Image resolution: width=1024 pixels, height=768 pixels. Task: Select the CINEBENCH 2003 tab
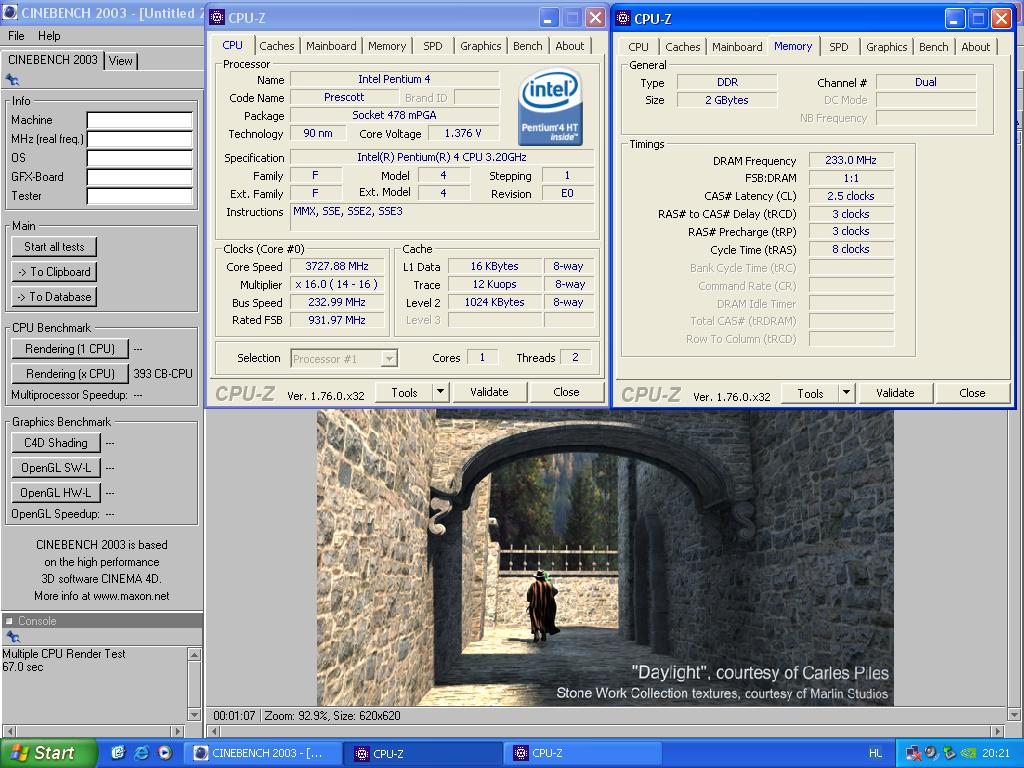[x=53, y=59]
